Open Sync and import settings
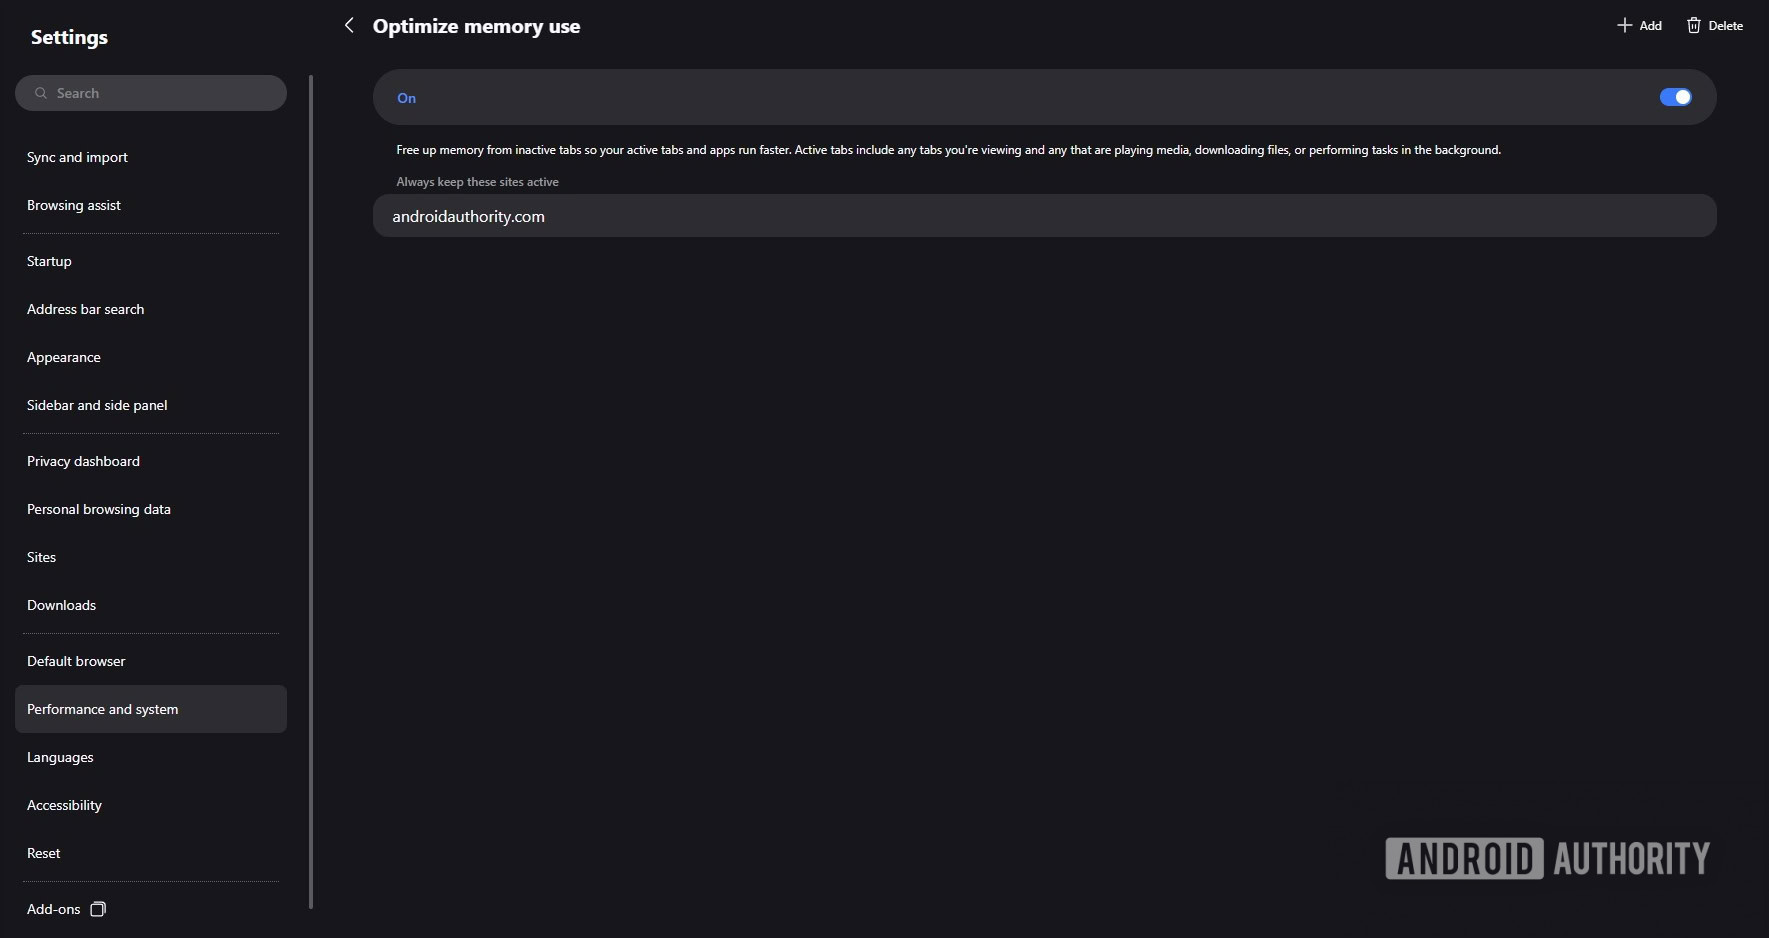The width and height of the screenshot is (1769, 938). [77, 157]
